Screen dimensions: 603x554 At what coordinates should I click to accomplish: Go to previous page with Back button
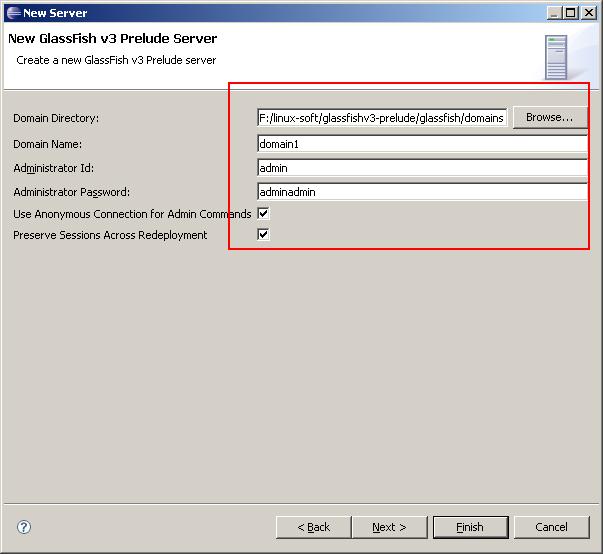313,527
